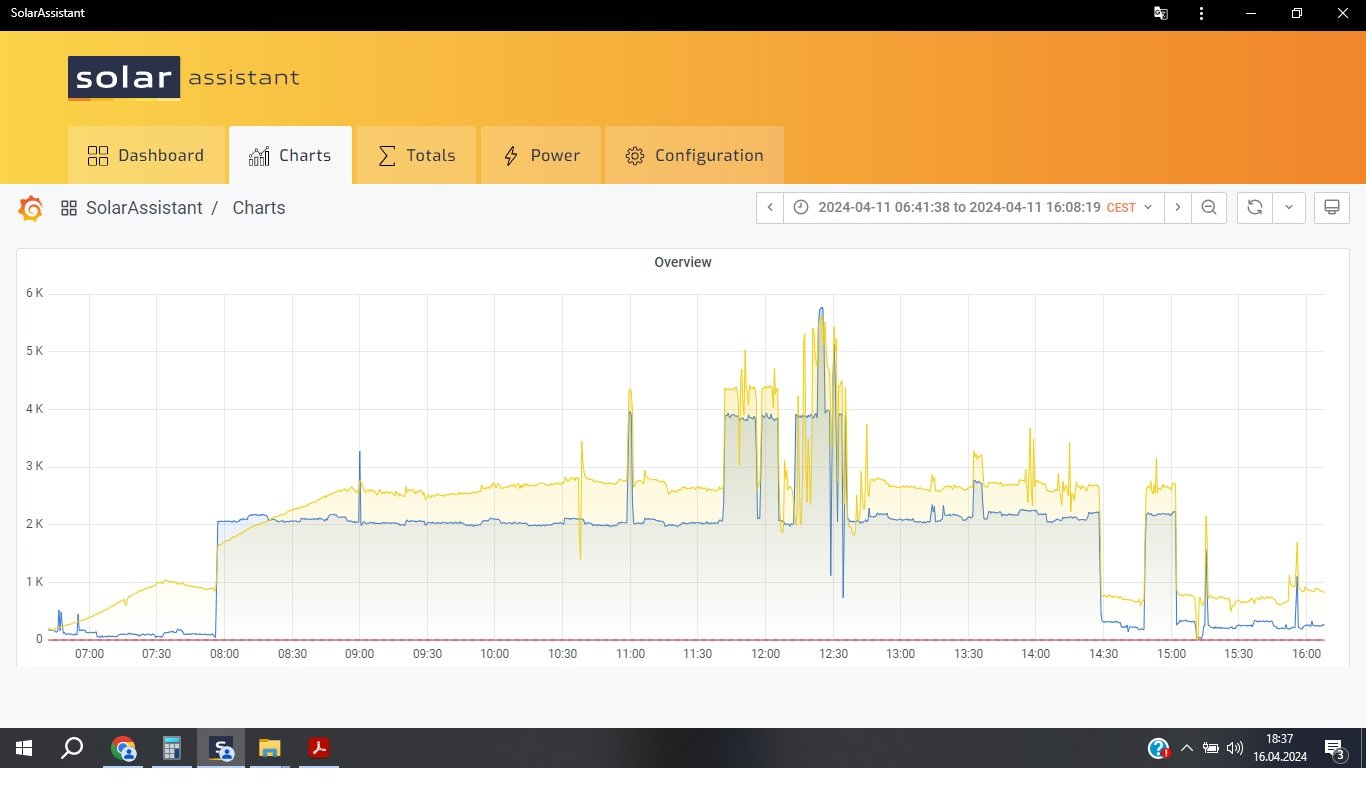Click the dashboards grid icon beside SolarAssistant
Screen dimensions: 1366x801
(x=69, y=208)
